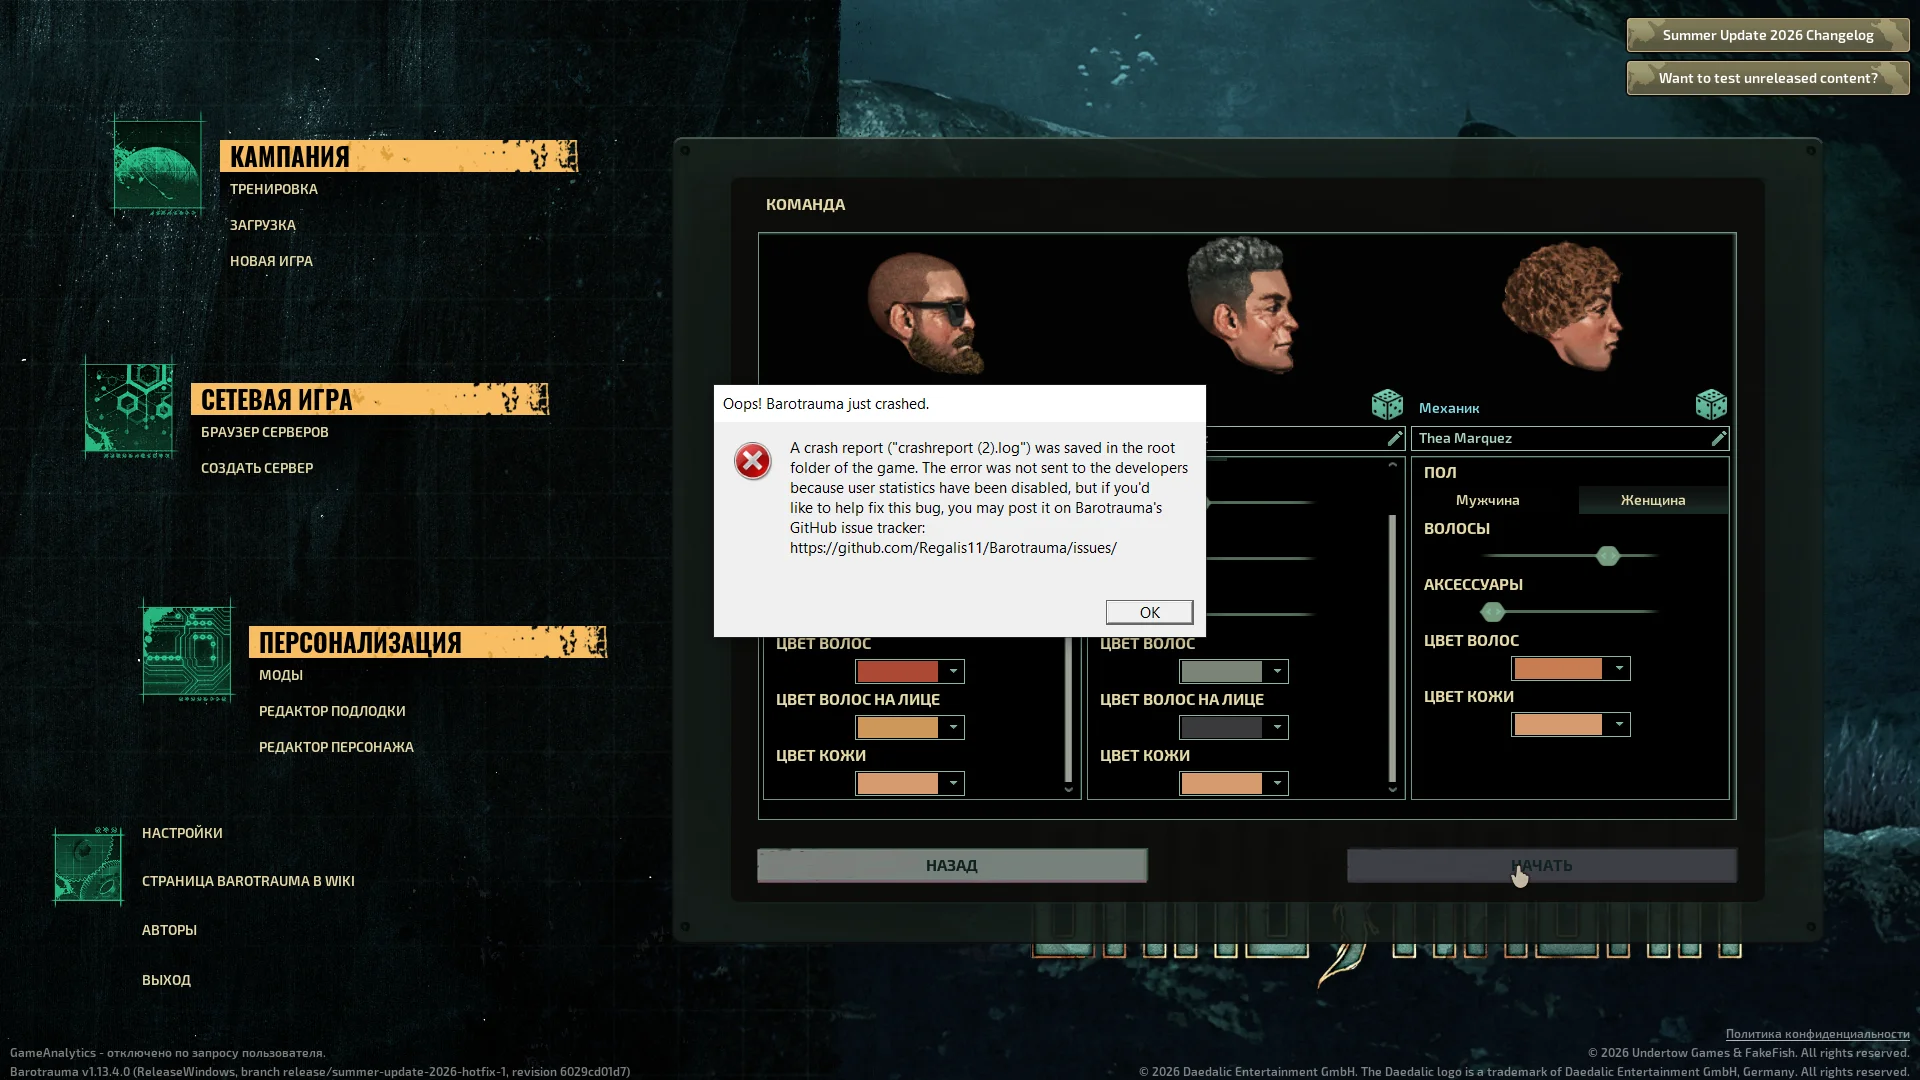The image size is (1920, 1080).
Task: Click the settings gears icon
Action: click(x=88, y=866)
